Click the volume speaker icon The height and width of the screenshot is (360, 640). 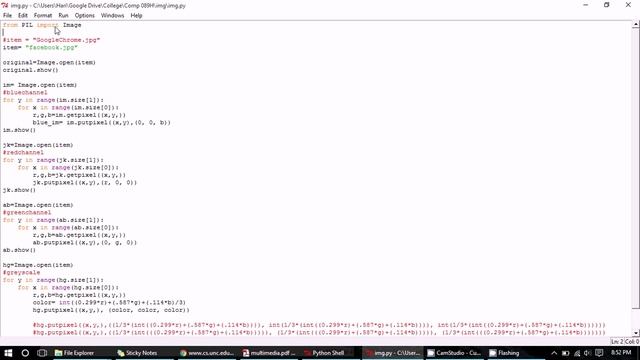point(587,353)
